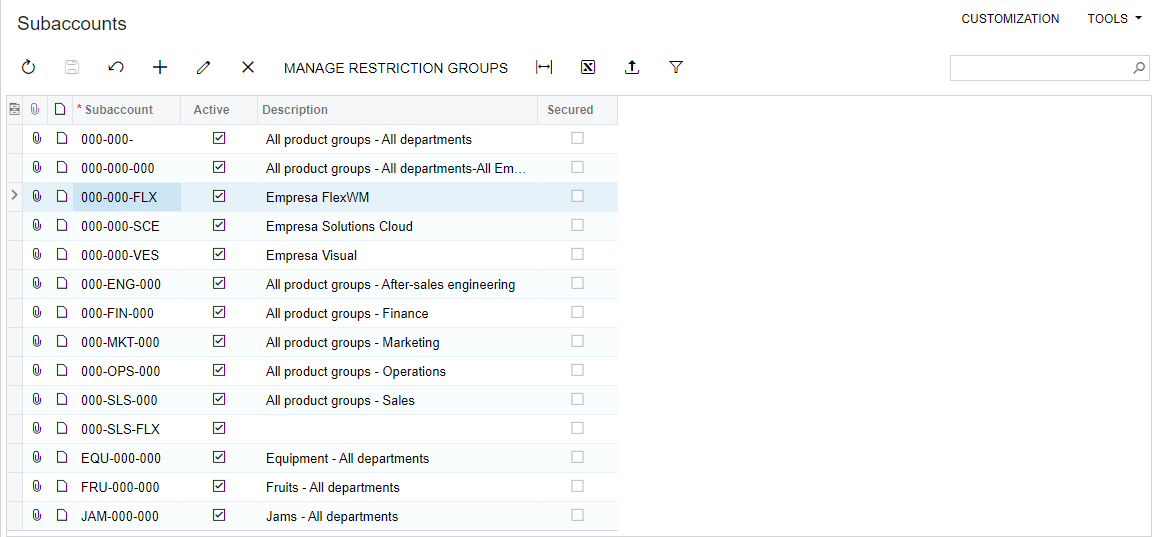
Task: Click Manage Restriction Groups button
Action: click(x=396, y=68)
